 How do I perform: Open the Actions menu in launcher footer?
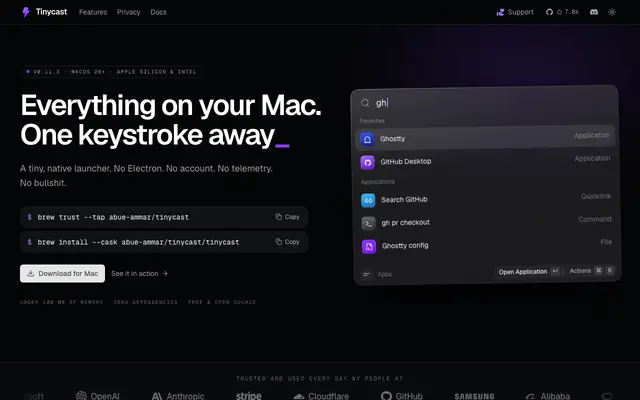pos(591,271)
